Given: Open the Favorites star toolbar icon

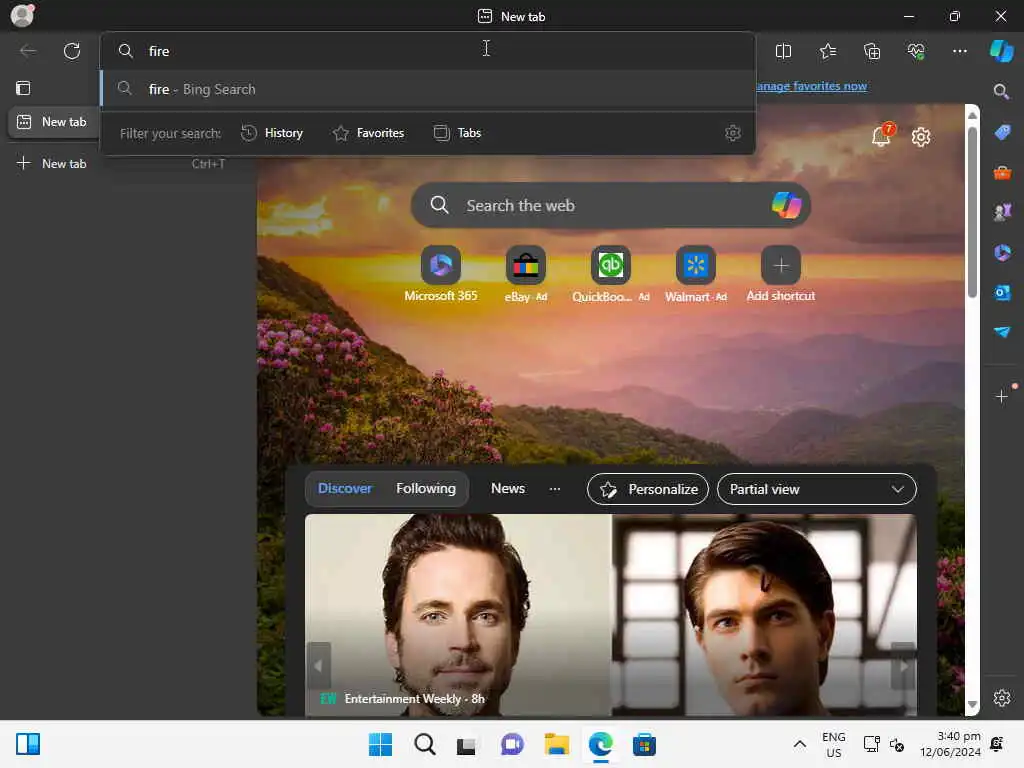Looking at the screenshot, I should (x=827, y=51).
